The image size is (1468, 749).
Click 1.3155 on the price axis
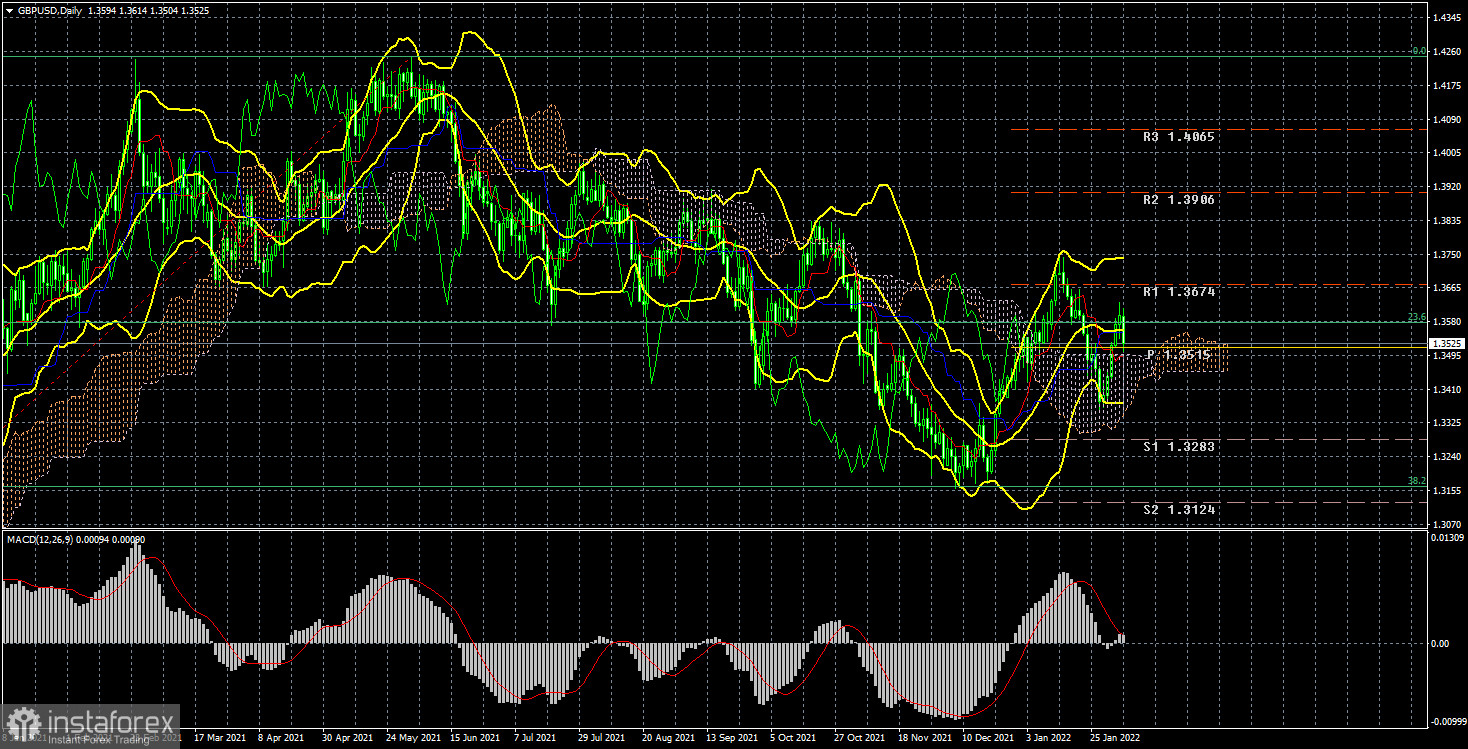(x=1446, y=491)
